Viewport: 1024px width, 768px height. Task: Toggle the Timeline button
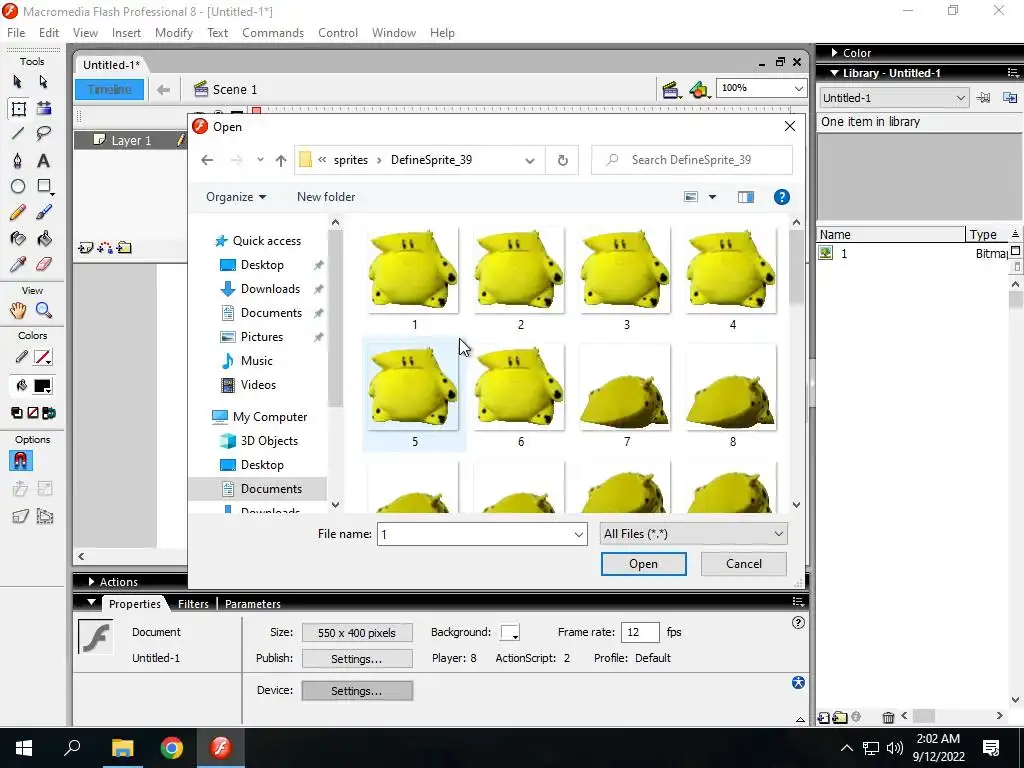109,89
